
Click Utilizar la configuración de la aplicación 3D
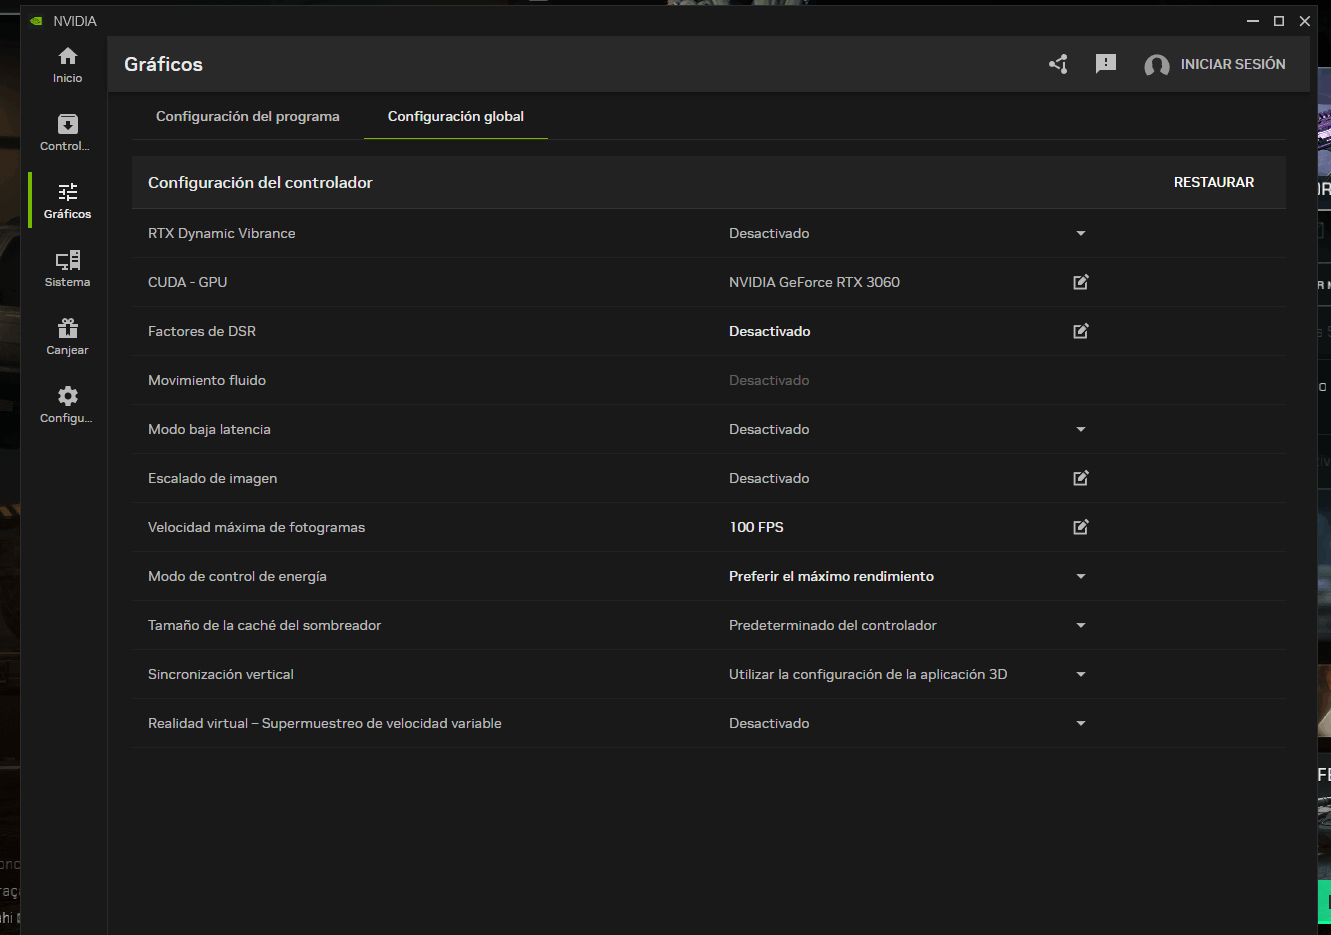pyautogui.click(x=868, y=674)
